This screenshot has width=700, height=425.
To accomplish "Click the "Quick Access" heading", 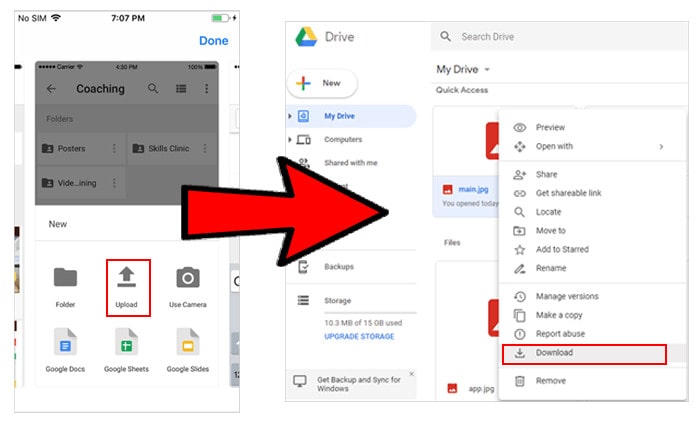I will (462, 90).
